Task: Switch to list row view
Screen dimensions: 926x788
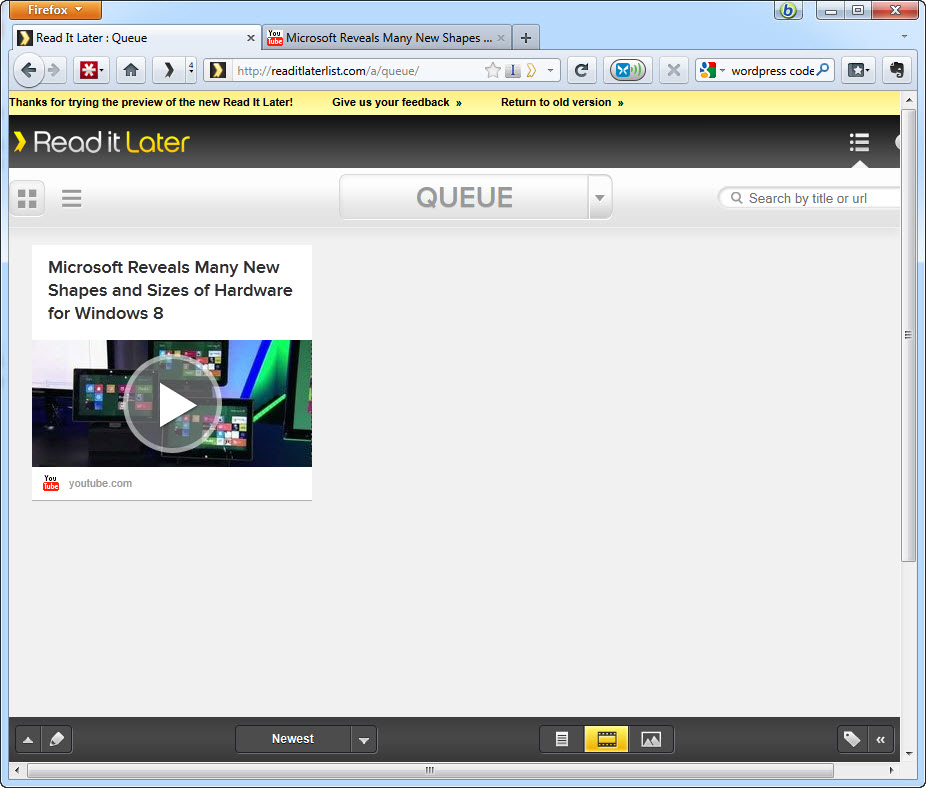Action: point(71,198)
